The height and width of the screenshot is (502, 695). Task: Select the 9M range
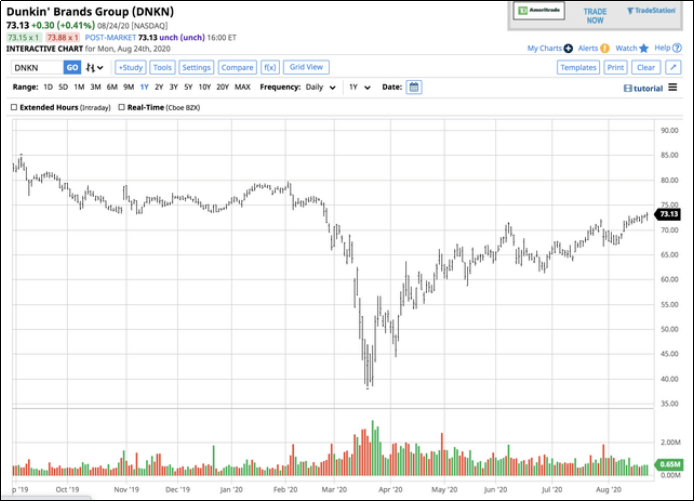[129, 87]
